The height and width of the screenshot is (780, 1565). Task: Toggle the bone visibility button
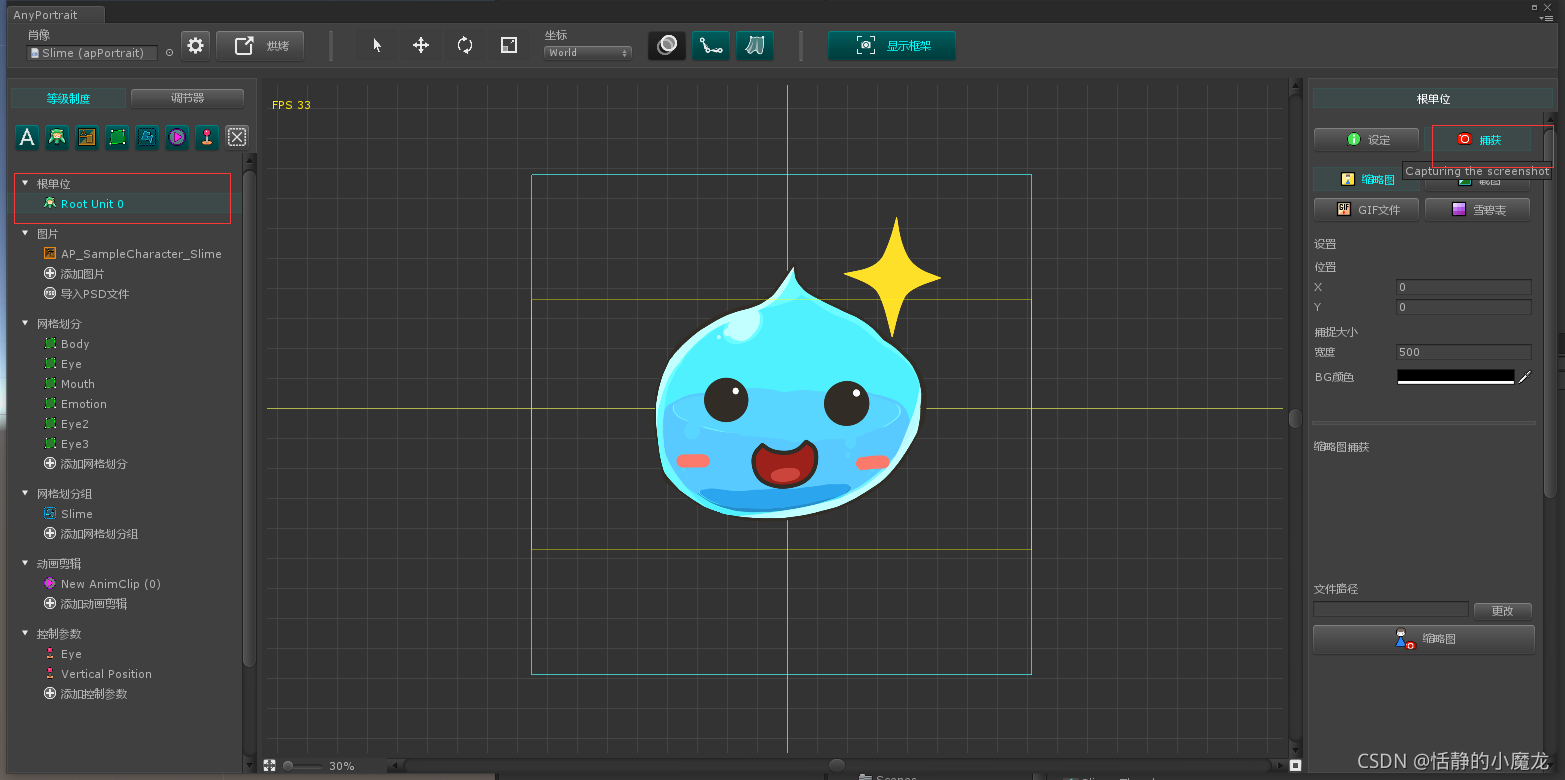tap(711, 45)
